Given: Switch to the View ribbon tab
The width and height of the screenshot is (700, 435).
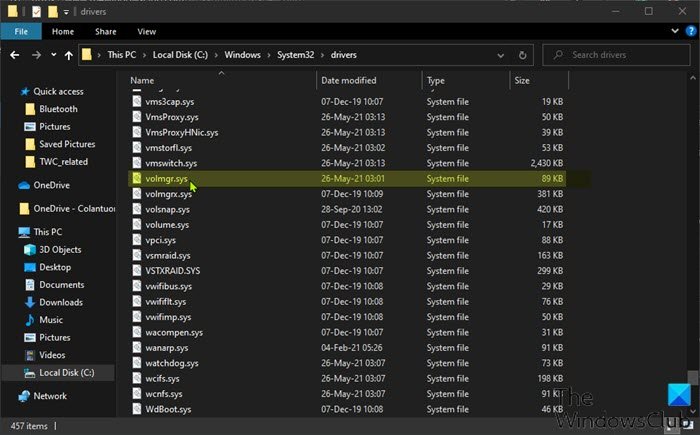Looking at the screenshot, I should [146, 31].
